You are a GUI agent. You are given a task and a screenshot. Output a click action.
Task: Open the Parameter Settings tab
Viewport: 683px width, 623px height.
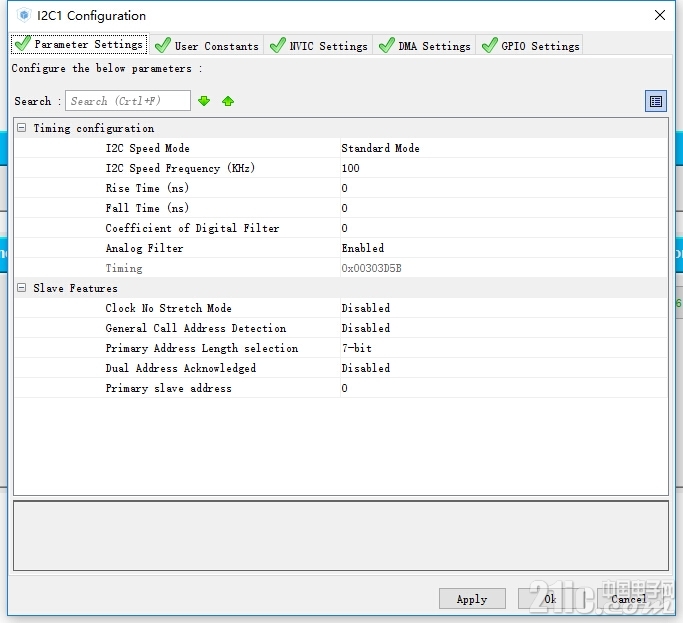pyautogui.click(x=79, y=44)
